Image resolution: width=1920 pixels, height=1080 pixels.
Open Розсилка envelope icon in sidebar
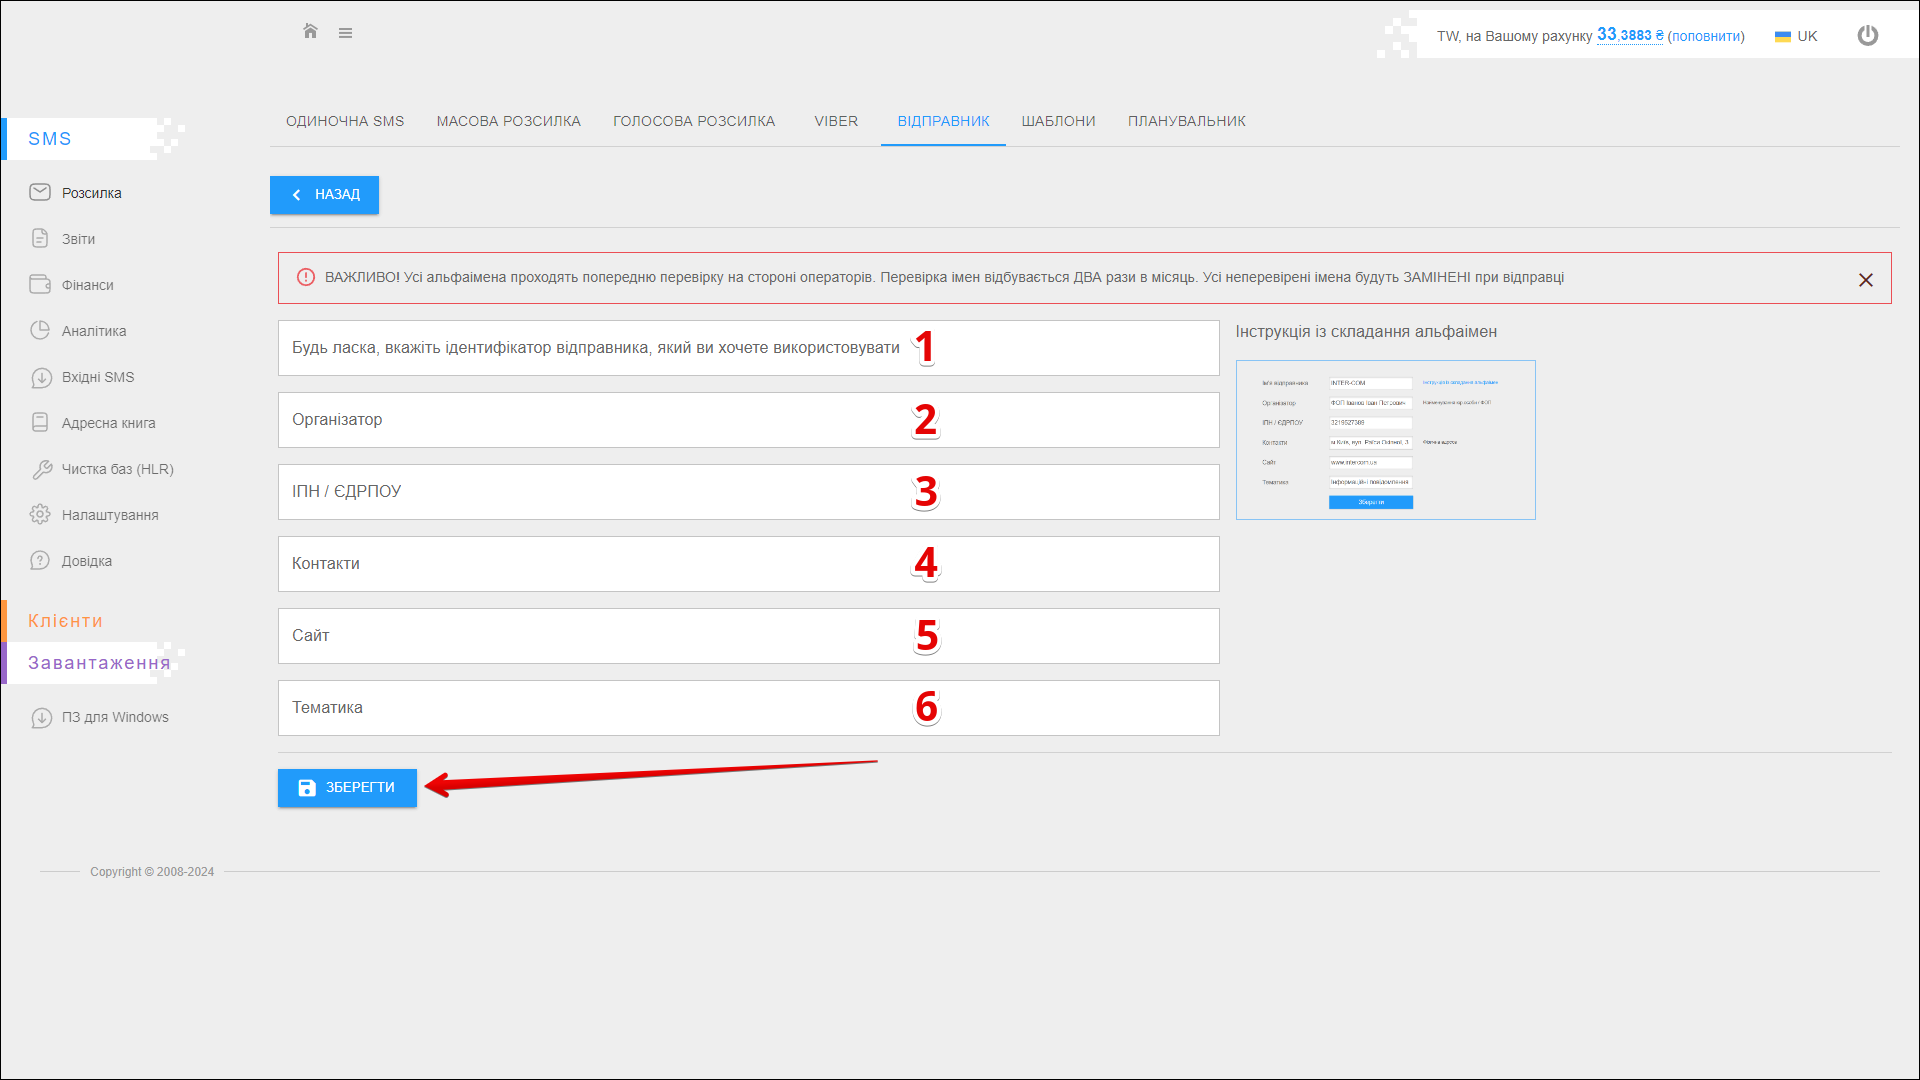40,192
